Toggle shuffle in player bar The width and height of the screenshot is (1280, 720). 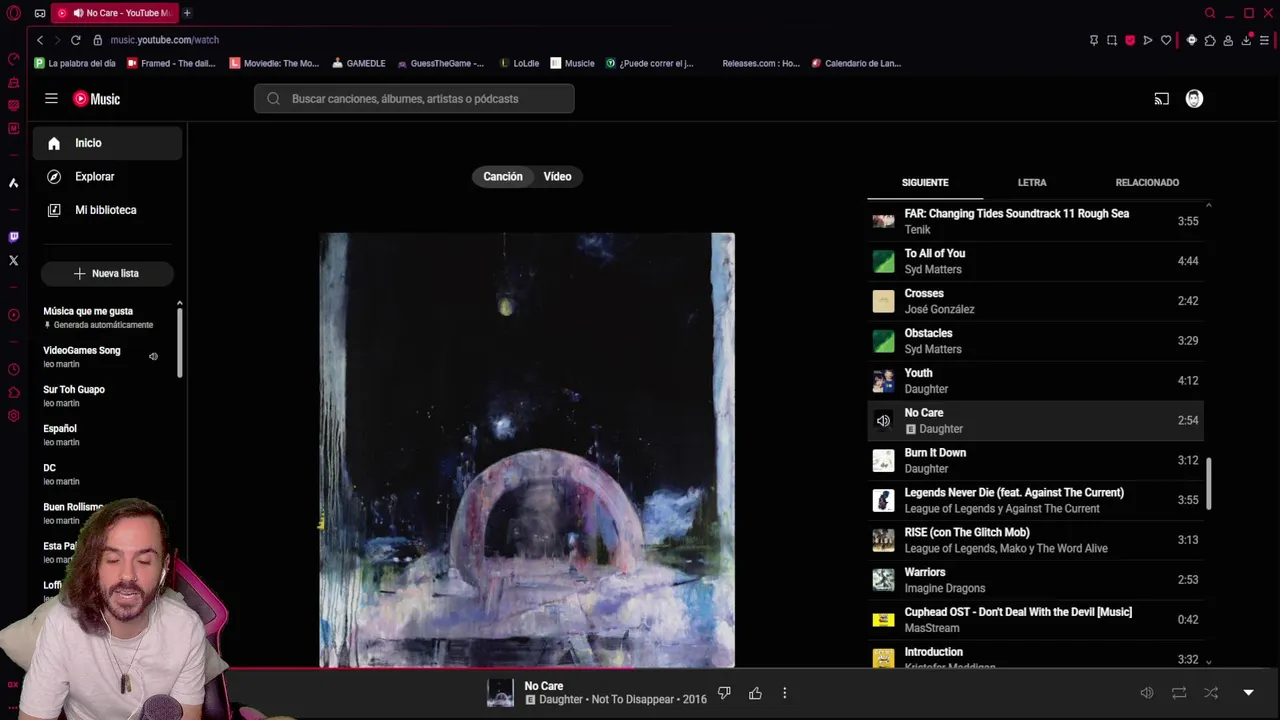[1211, 693]
